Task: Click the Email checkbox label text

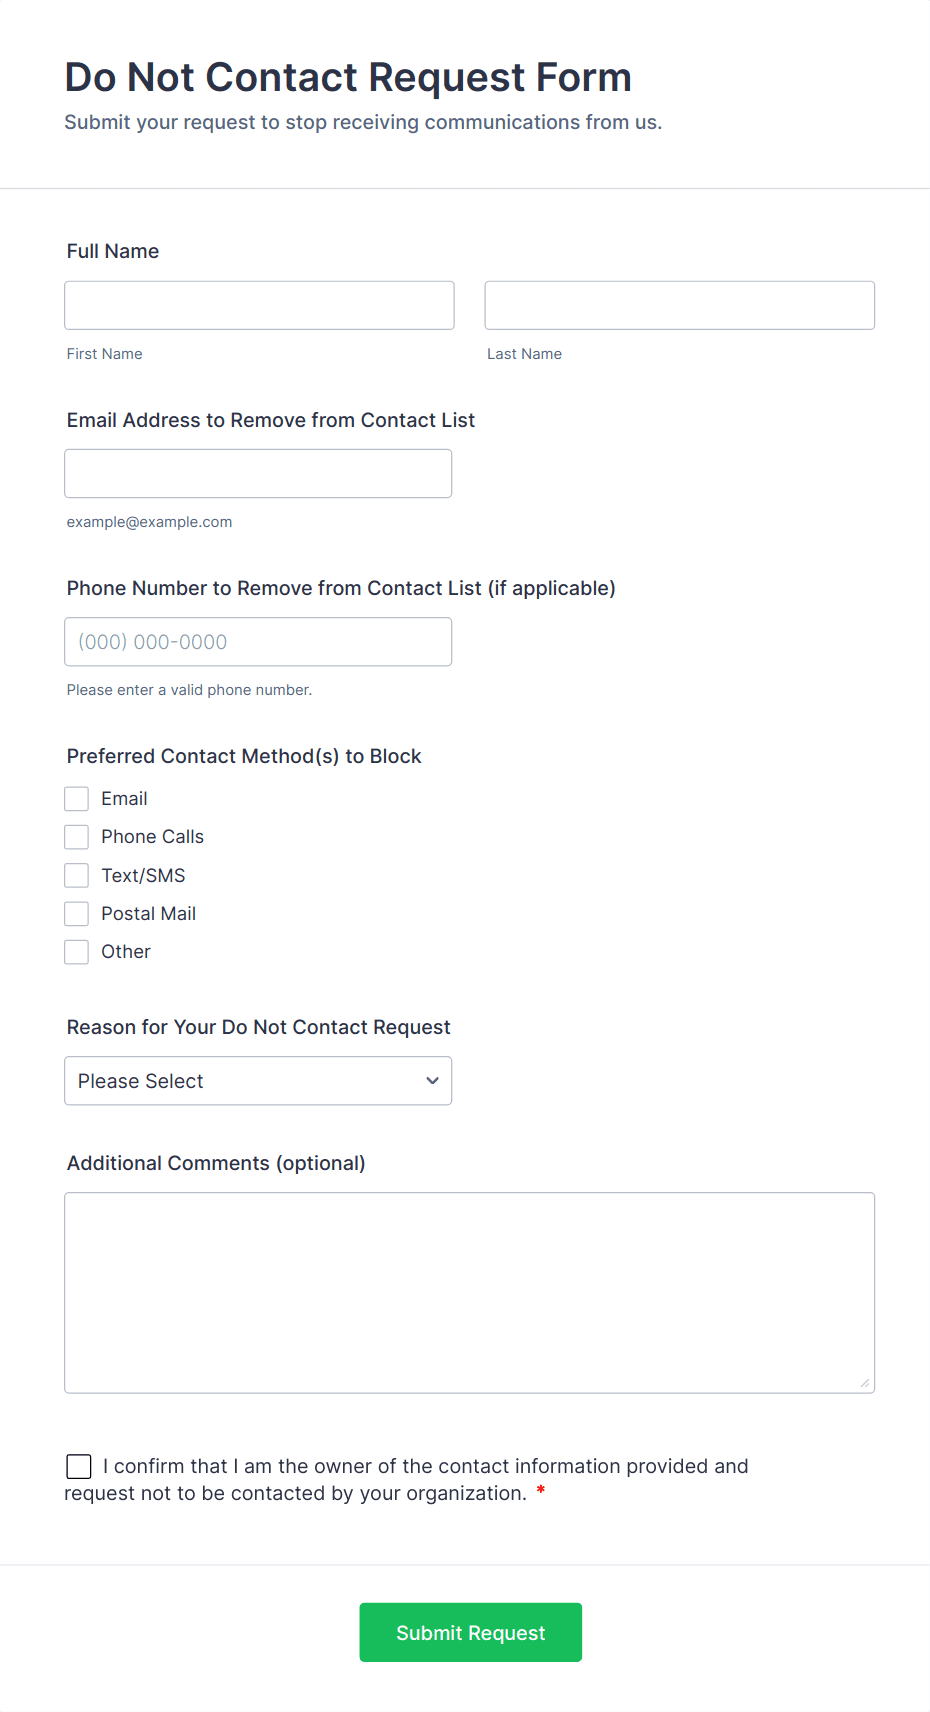Action: click(124, 799)
